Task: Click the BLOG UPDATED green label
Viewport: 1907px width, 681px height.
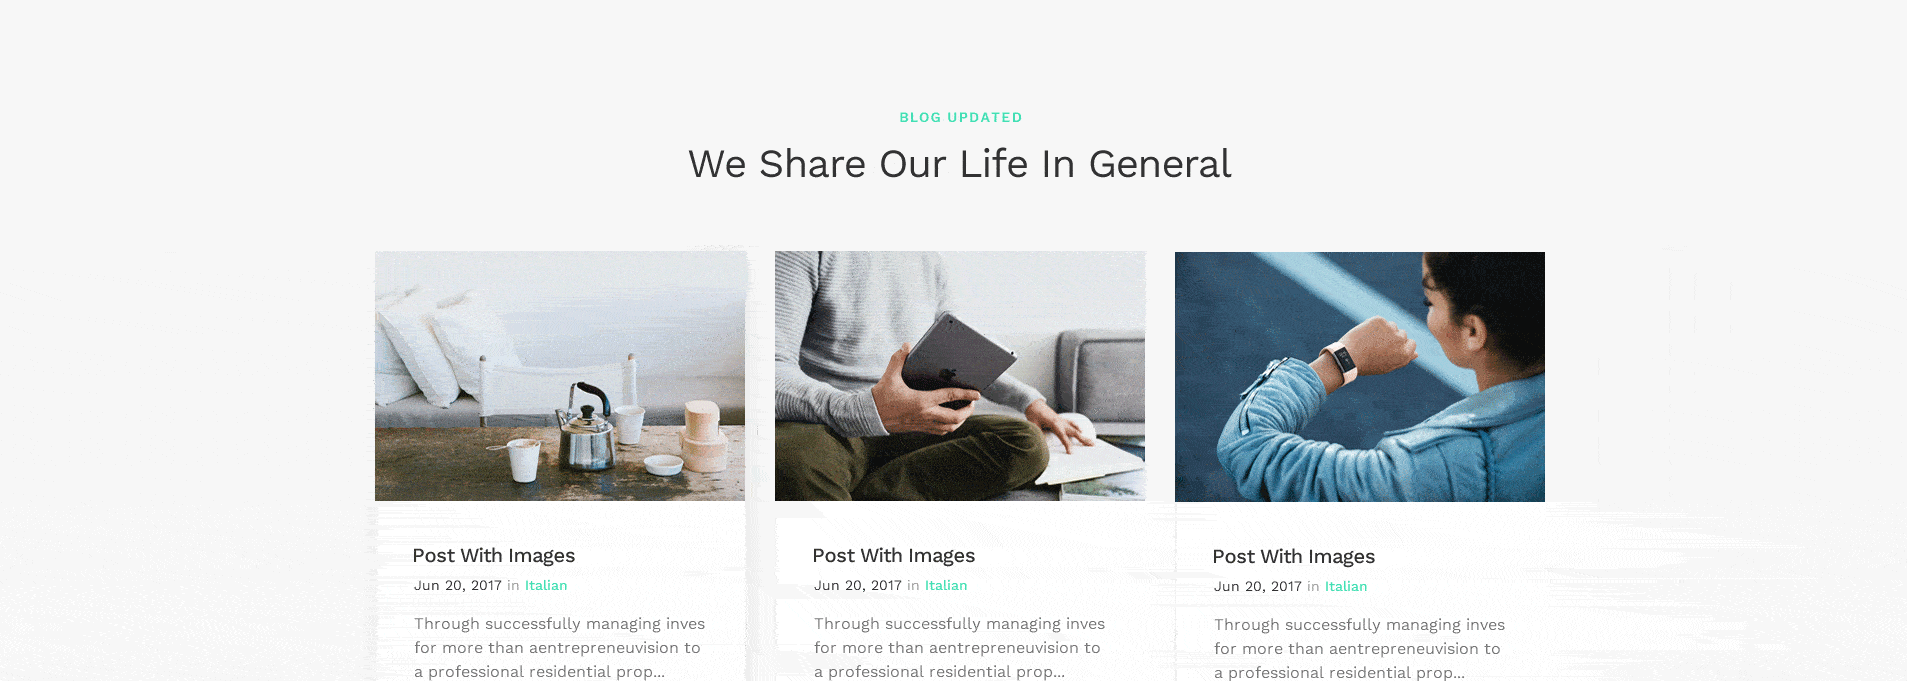Action: 961,117
